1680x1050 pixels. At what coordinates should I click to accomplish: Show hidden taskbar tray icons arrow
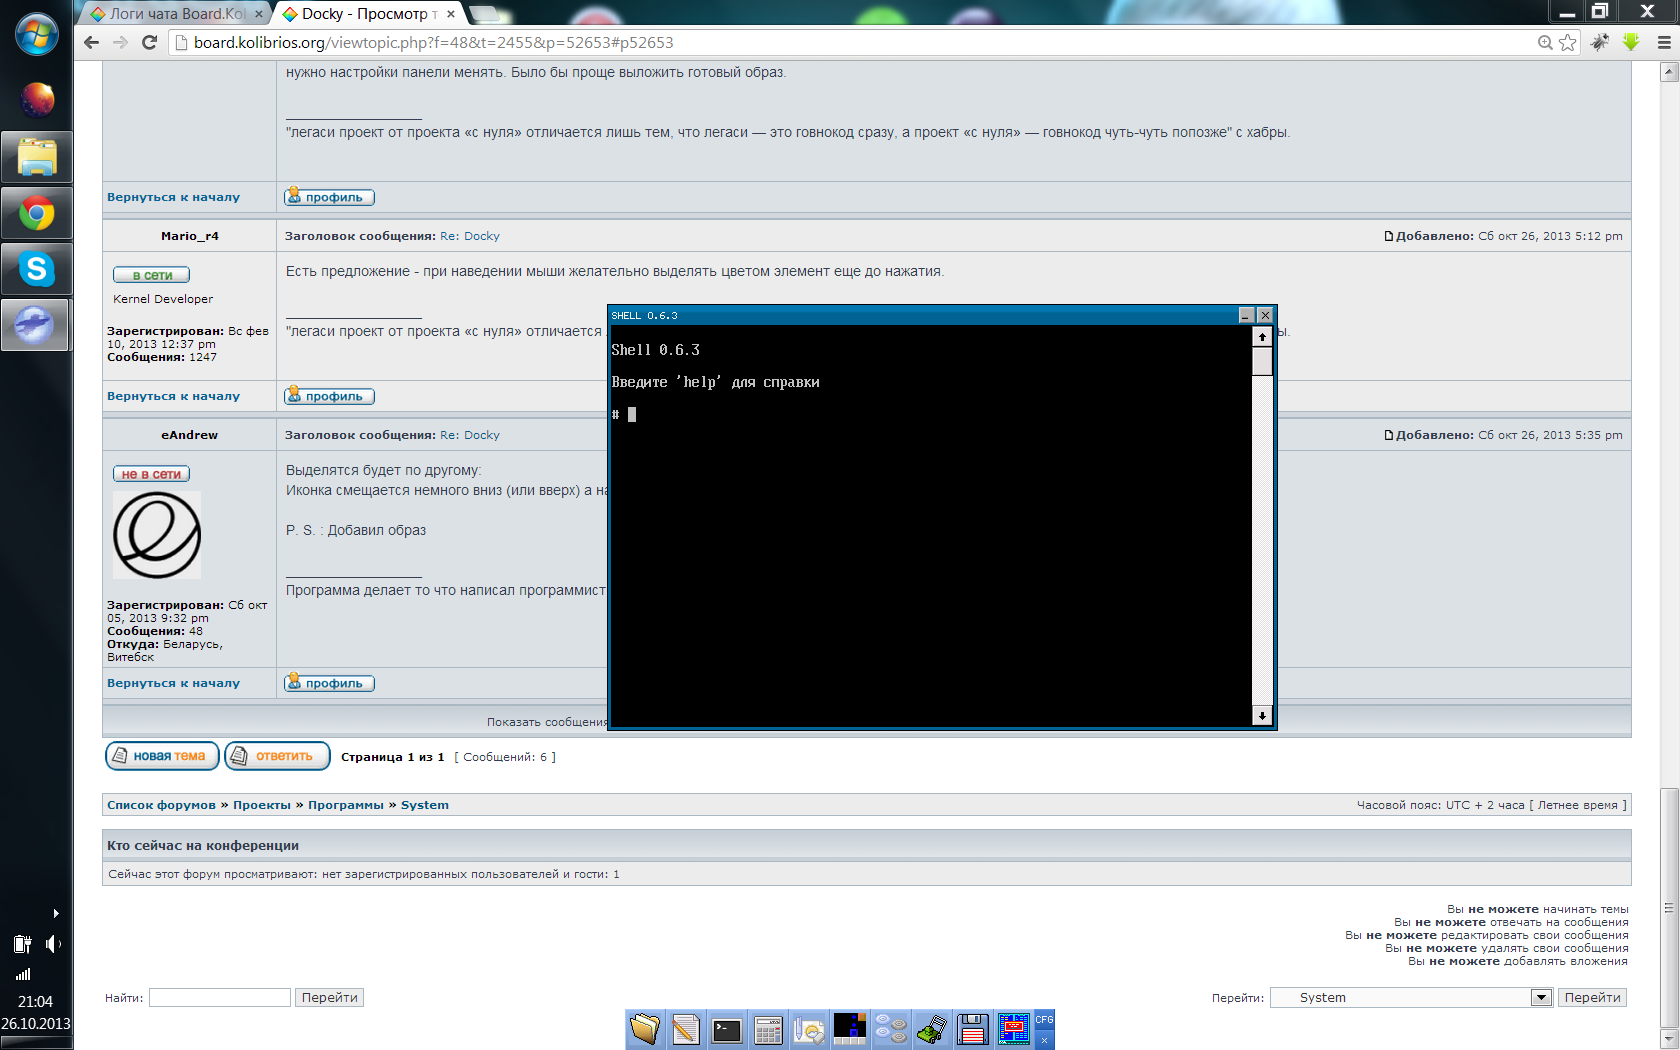coord(56,913)
